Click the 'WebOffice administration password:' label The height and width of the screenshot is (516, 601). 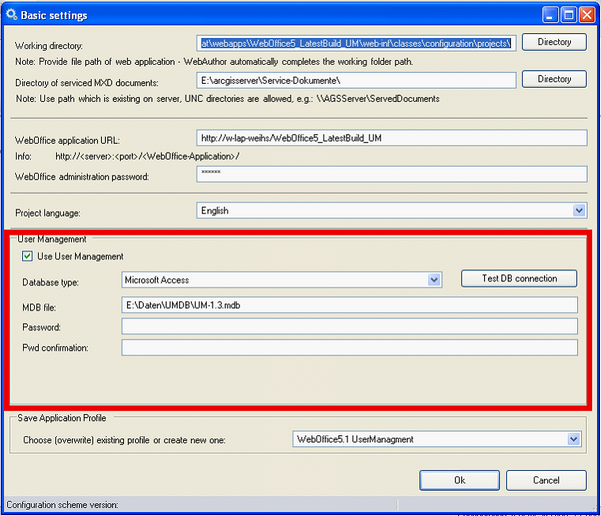[x=82, y=177]
